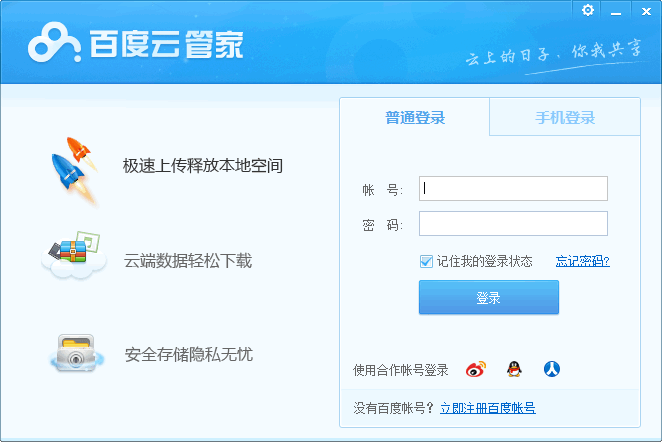662x442 pixels.
Task: Click the cloud download files icon
Action: point(73,255)
